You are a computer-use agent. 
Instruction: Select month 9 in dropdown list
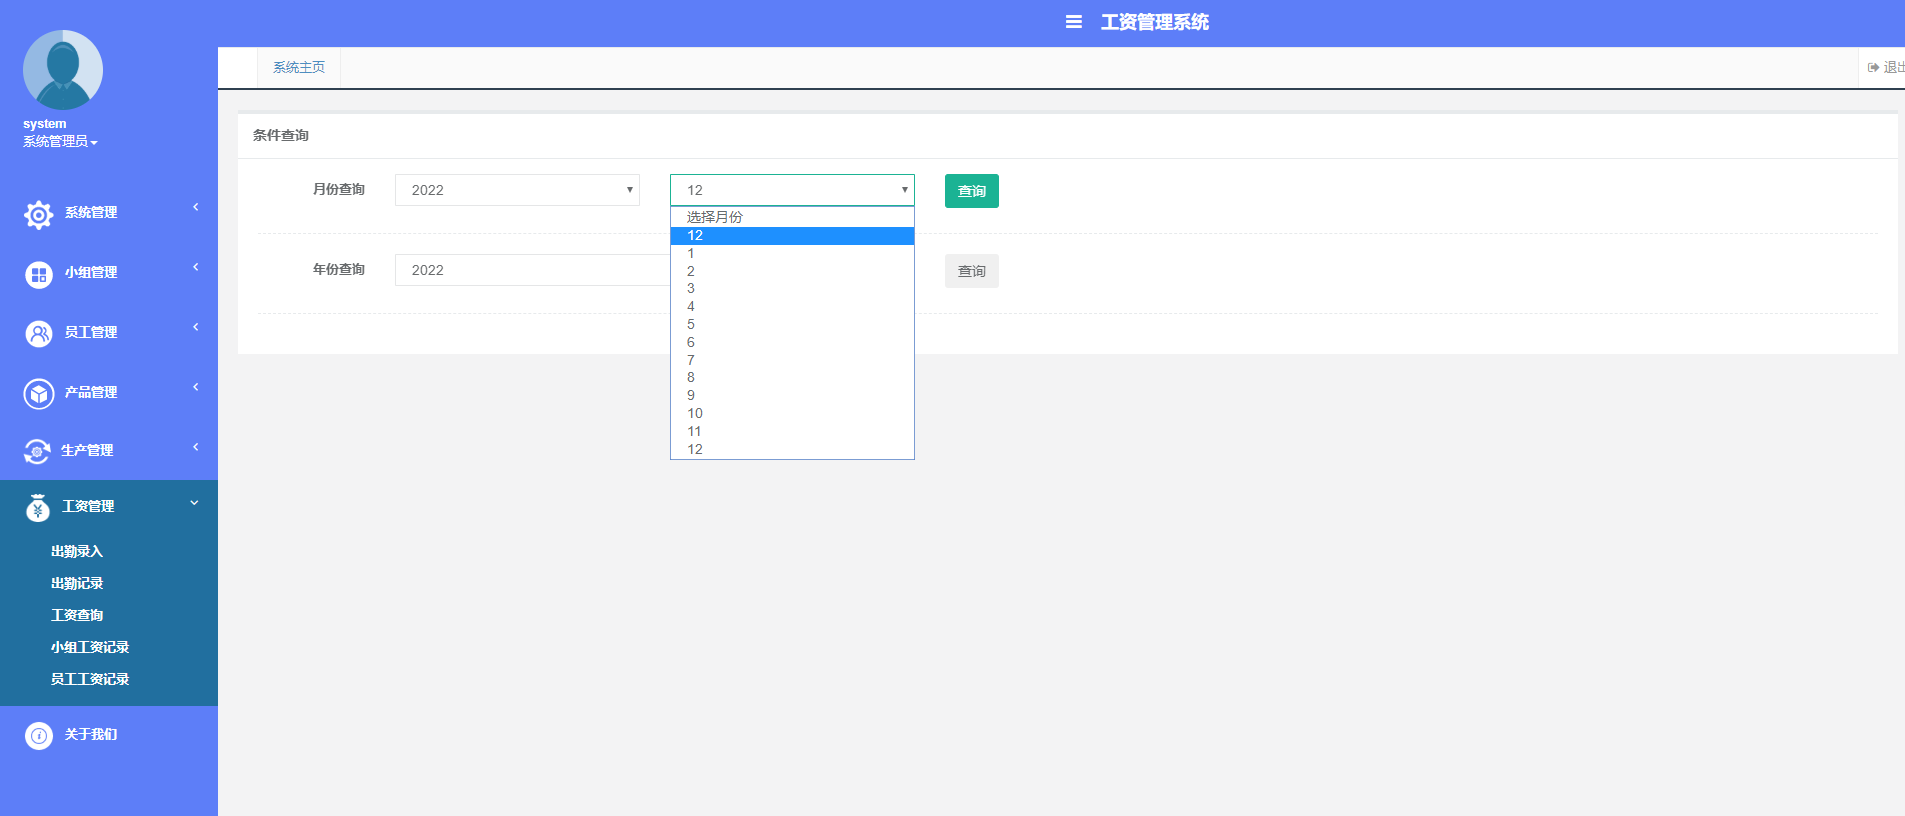coord(792,395)
